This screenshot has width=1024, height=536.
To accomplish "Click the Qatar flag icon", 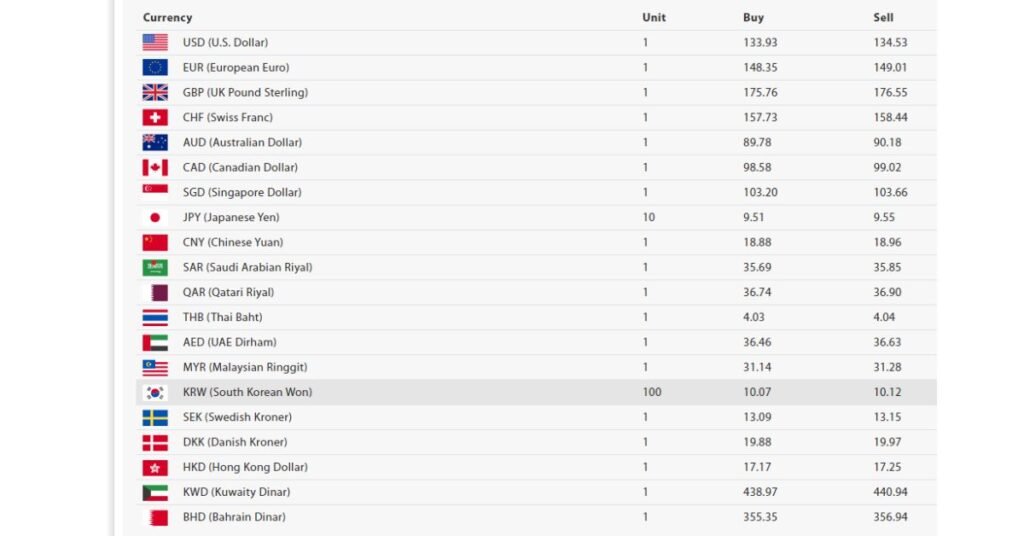I will pyautogui.click(x=155, y=292).
